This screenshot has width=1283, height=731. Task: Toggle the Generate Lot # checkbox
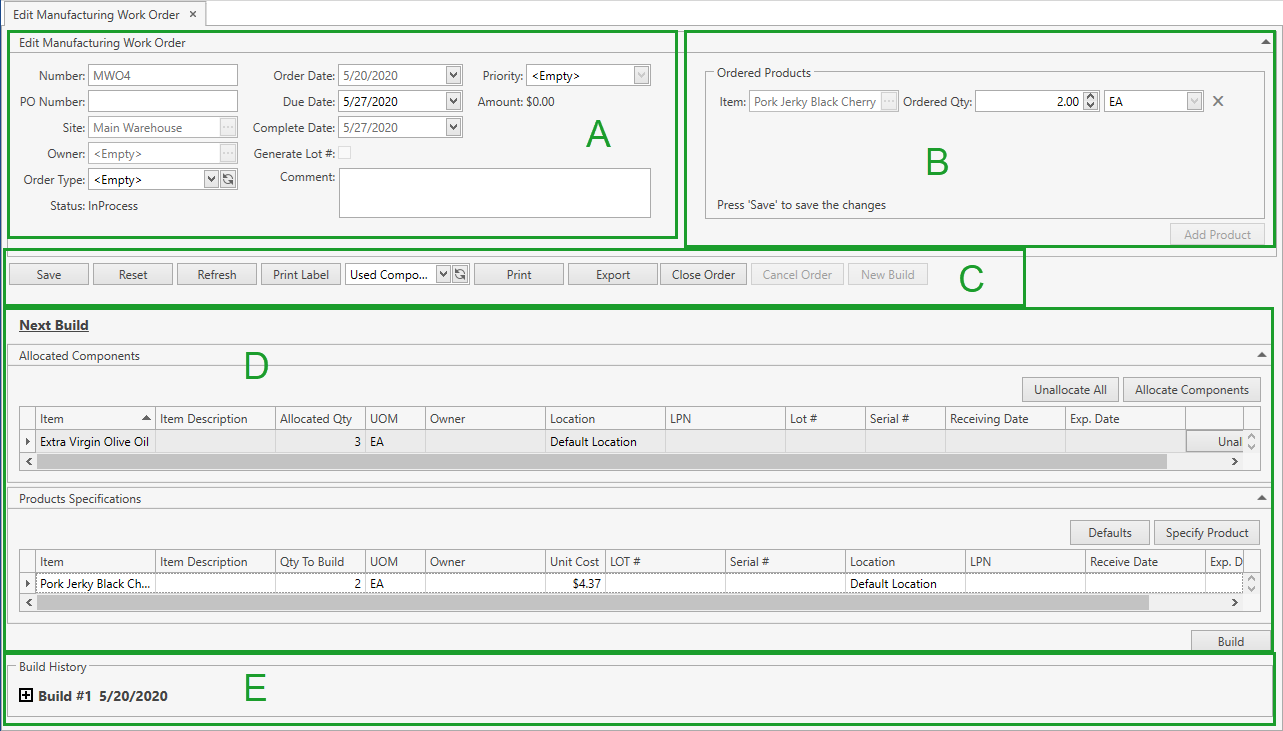coord(345,154)
